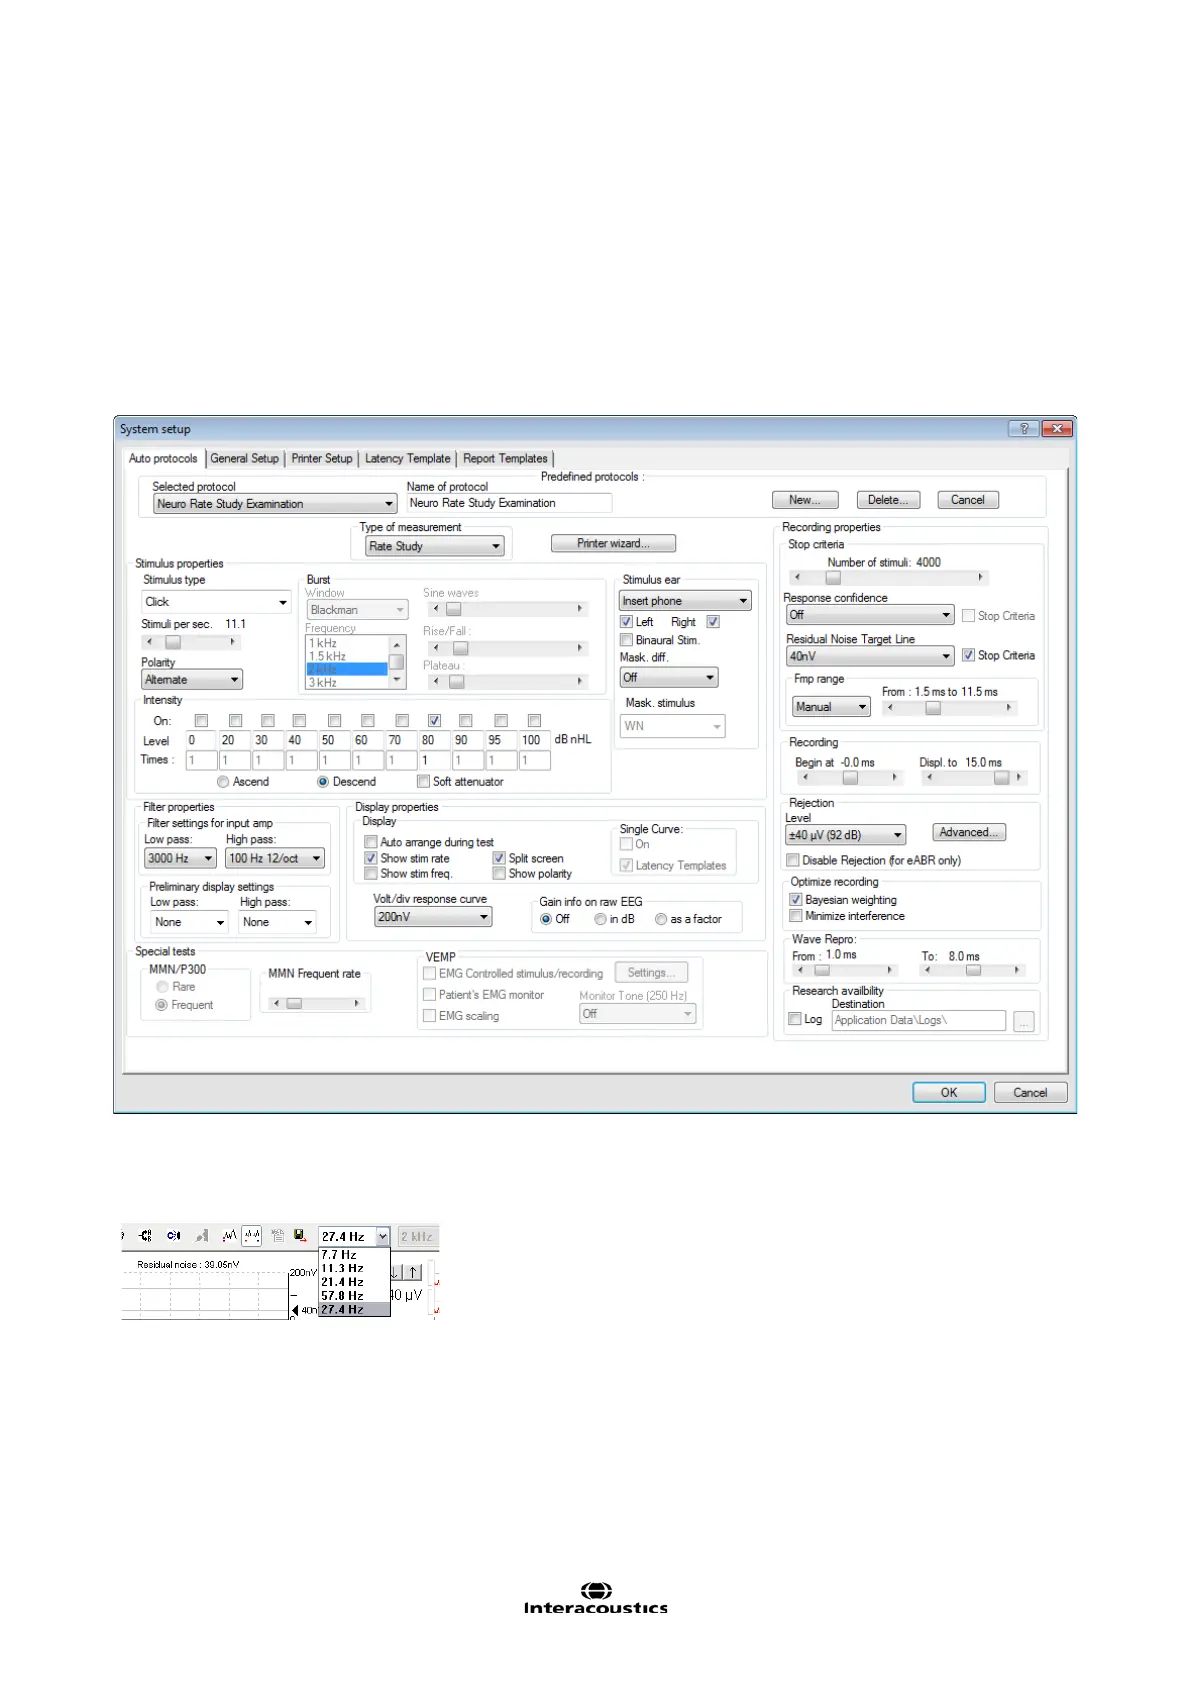Select the 'in dB' gain info radio button
This screenshot has height=1684, width=1191.
point(600,919)
